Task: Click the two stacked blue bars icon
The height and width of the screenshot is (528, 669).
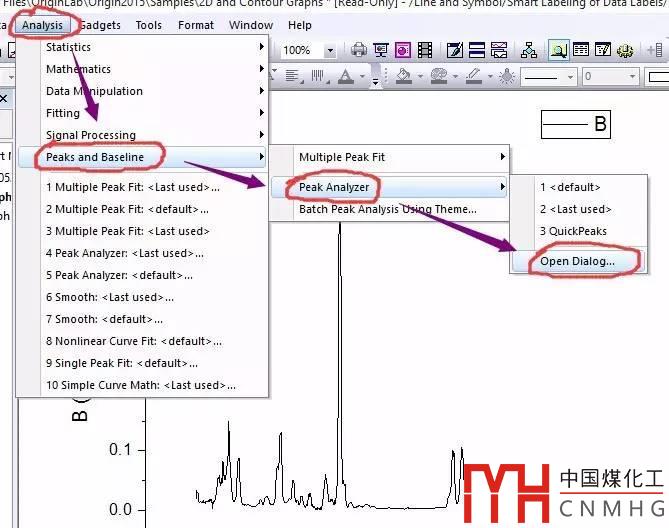Action: pos(477,50)
